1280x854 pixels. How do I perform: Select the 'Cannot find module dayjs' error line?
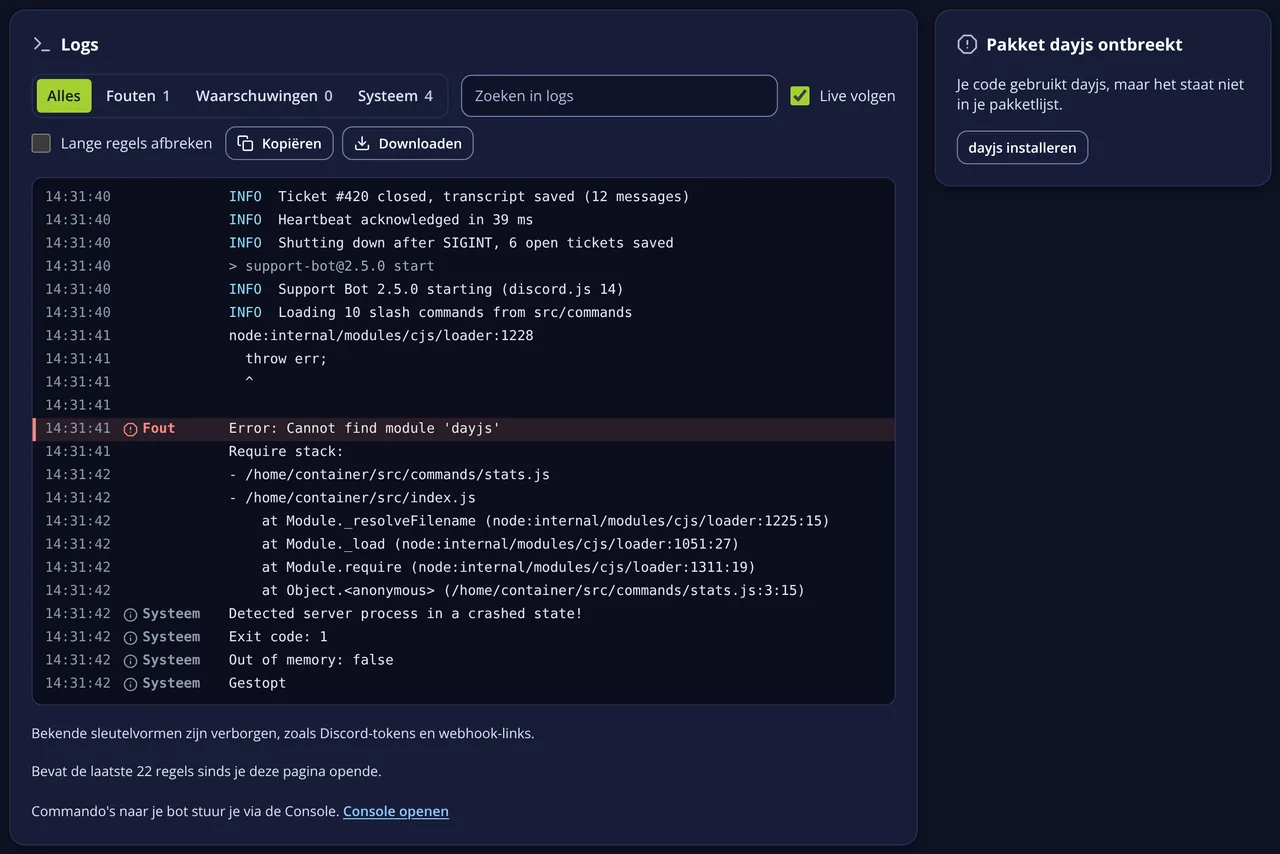(464, 429)
